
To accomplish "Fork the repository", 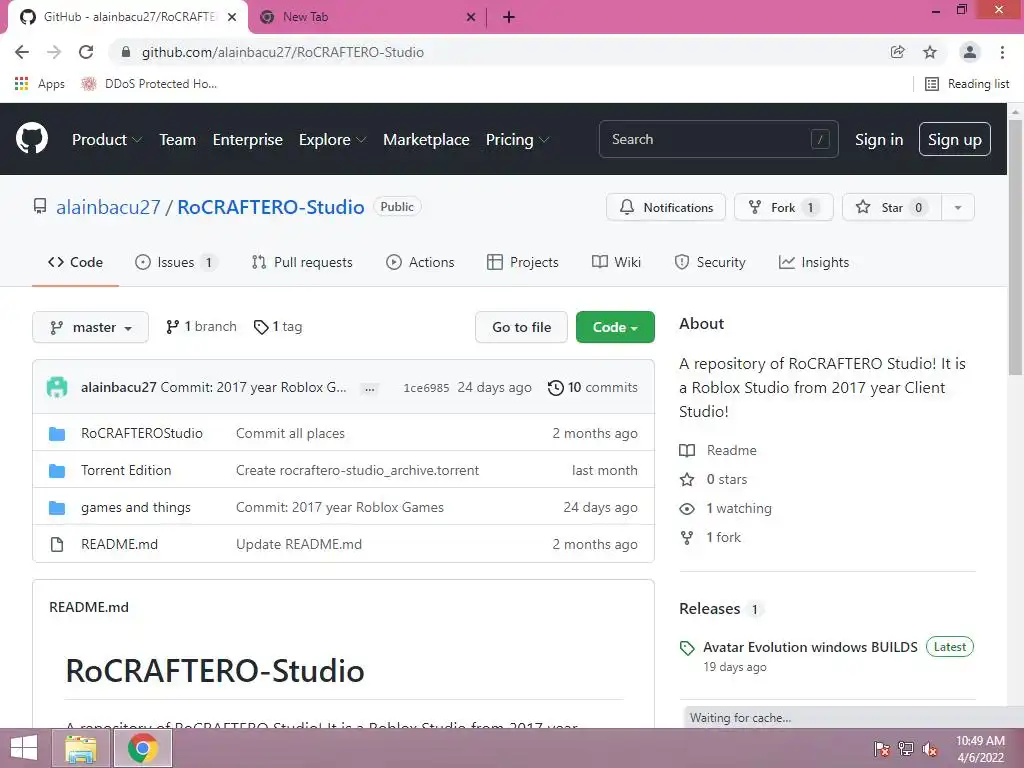I will pyautogui.click(x=783, y=207).
